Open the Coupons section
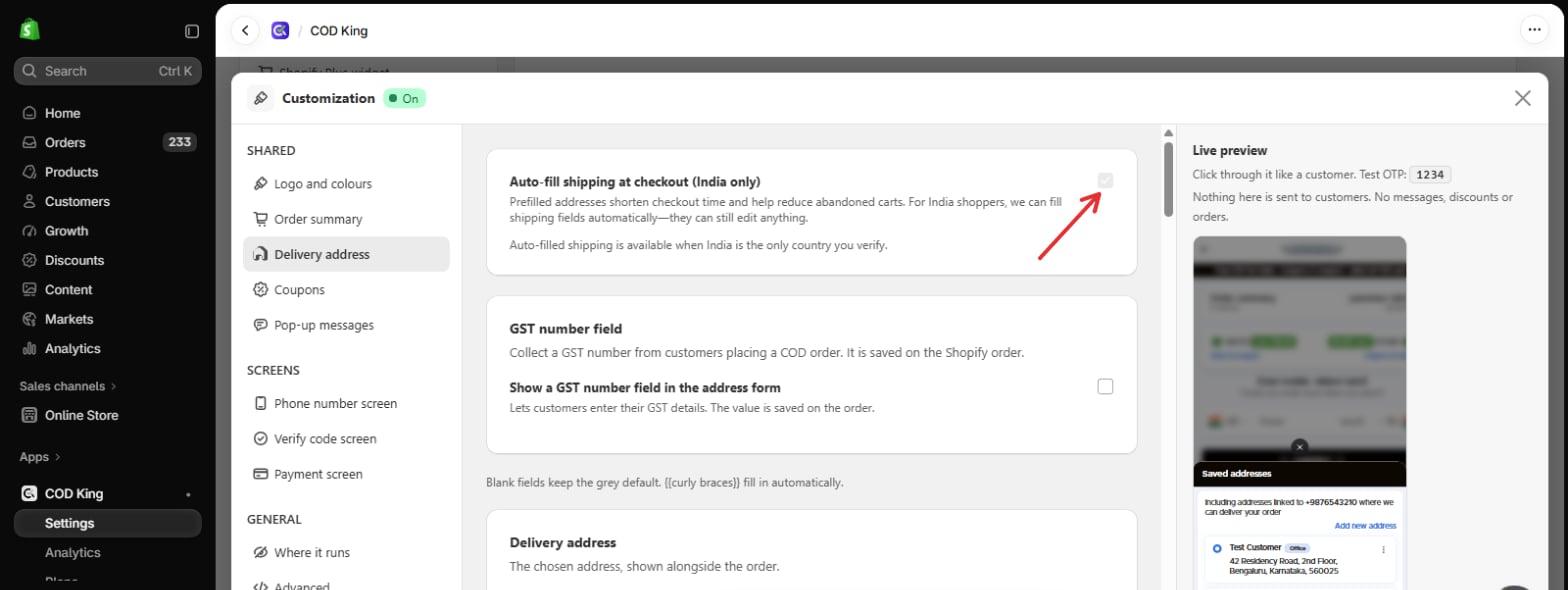 346,290
